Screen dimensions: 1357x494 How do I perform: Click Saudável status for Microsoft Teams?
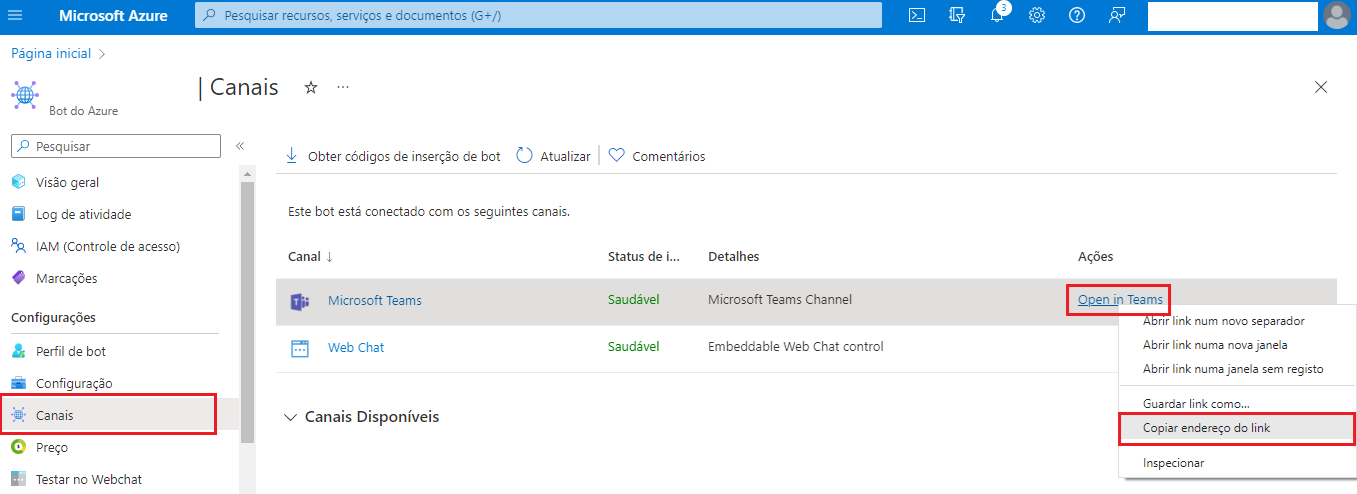tap(634, 299)
